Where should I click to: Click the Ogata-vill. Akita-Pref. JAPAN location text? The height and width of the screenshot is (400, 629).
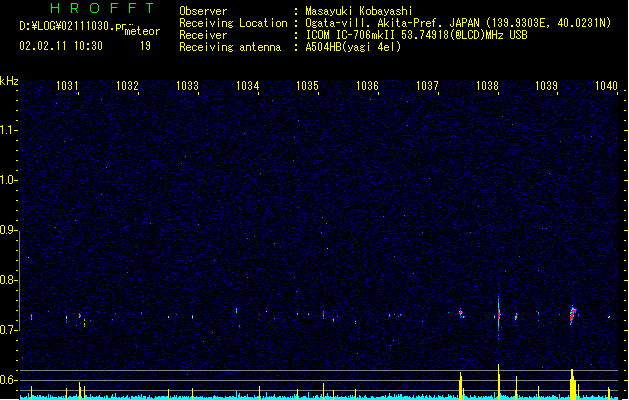click(458, 23)
